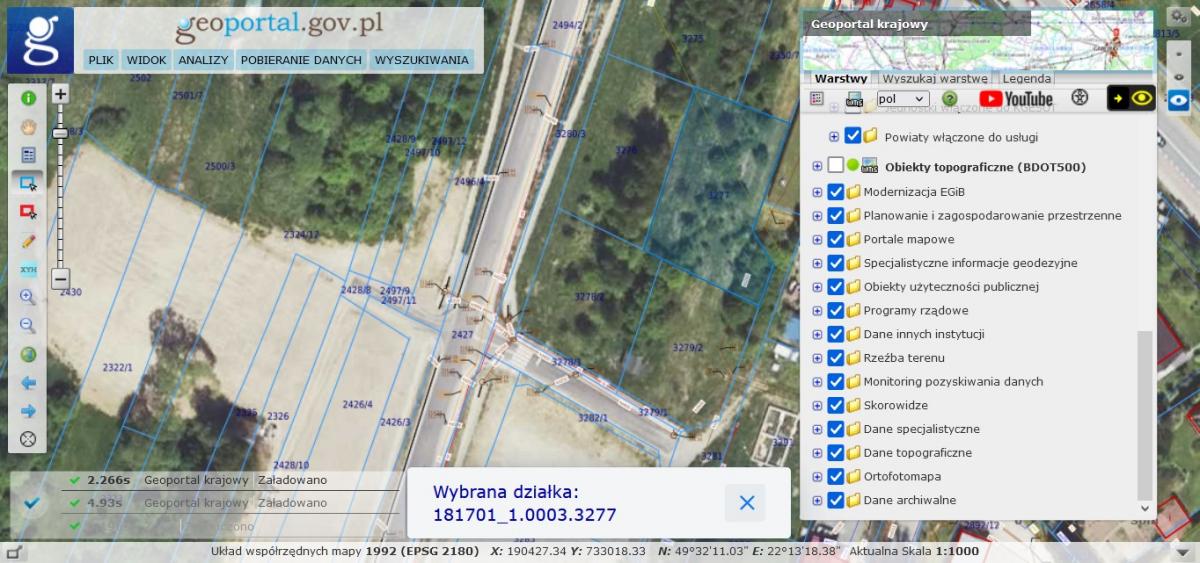The height and width of the screenshot is (563, 1200).
Task: Enable Obiekty topograficzne (BDOT500) checkbox
Action: pyautogui.click(x=835, y=167)
